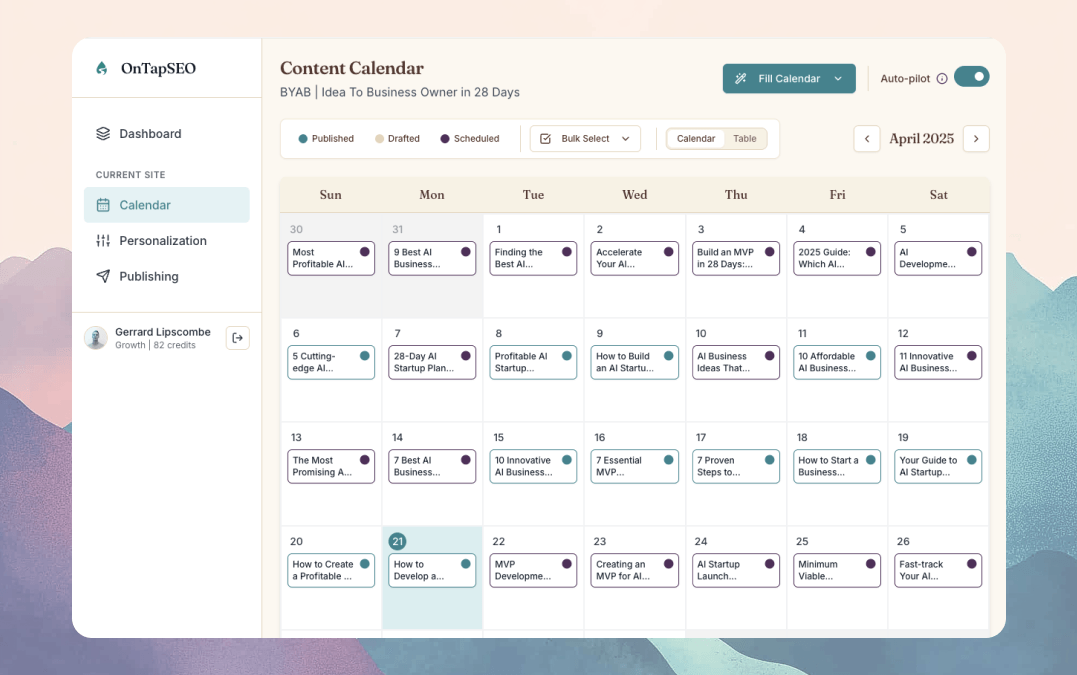Viewport: 1077px width, 675px height.
Task: Click the OnTapSEO flame logo icon
Action: 101,69
